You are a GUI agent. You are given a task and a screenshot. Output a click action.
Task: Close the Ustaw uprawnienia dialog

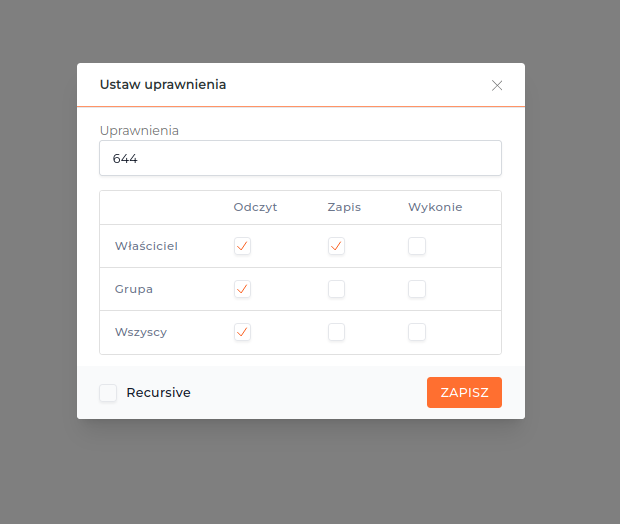click(497, 85)
